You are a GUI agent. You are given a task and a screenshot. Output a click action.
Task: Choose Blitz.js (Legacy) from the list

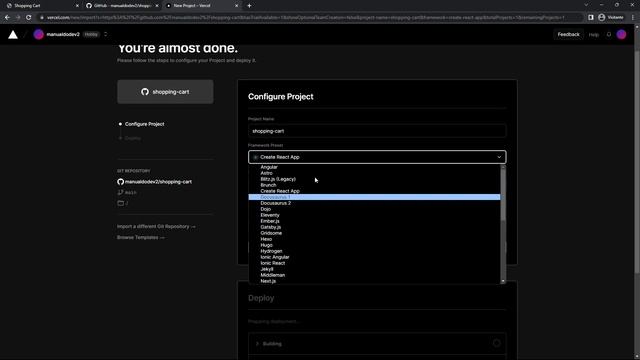coord(374,179)
